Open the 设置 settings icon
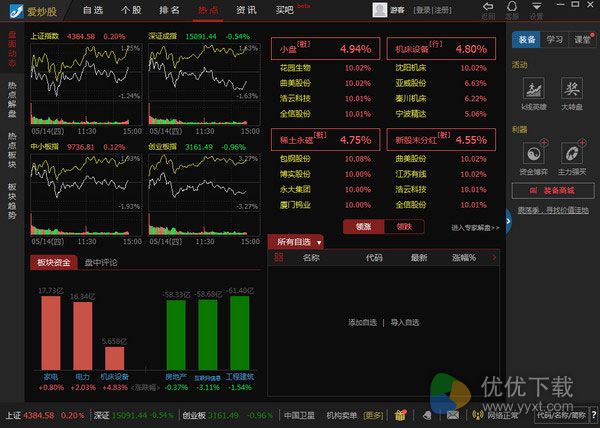 pos(536,7)
